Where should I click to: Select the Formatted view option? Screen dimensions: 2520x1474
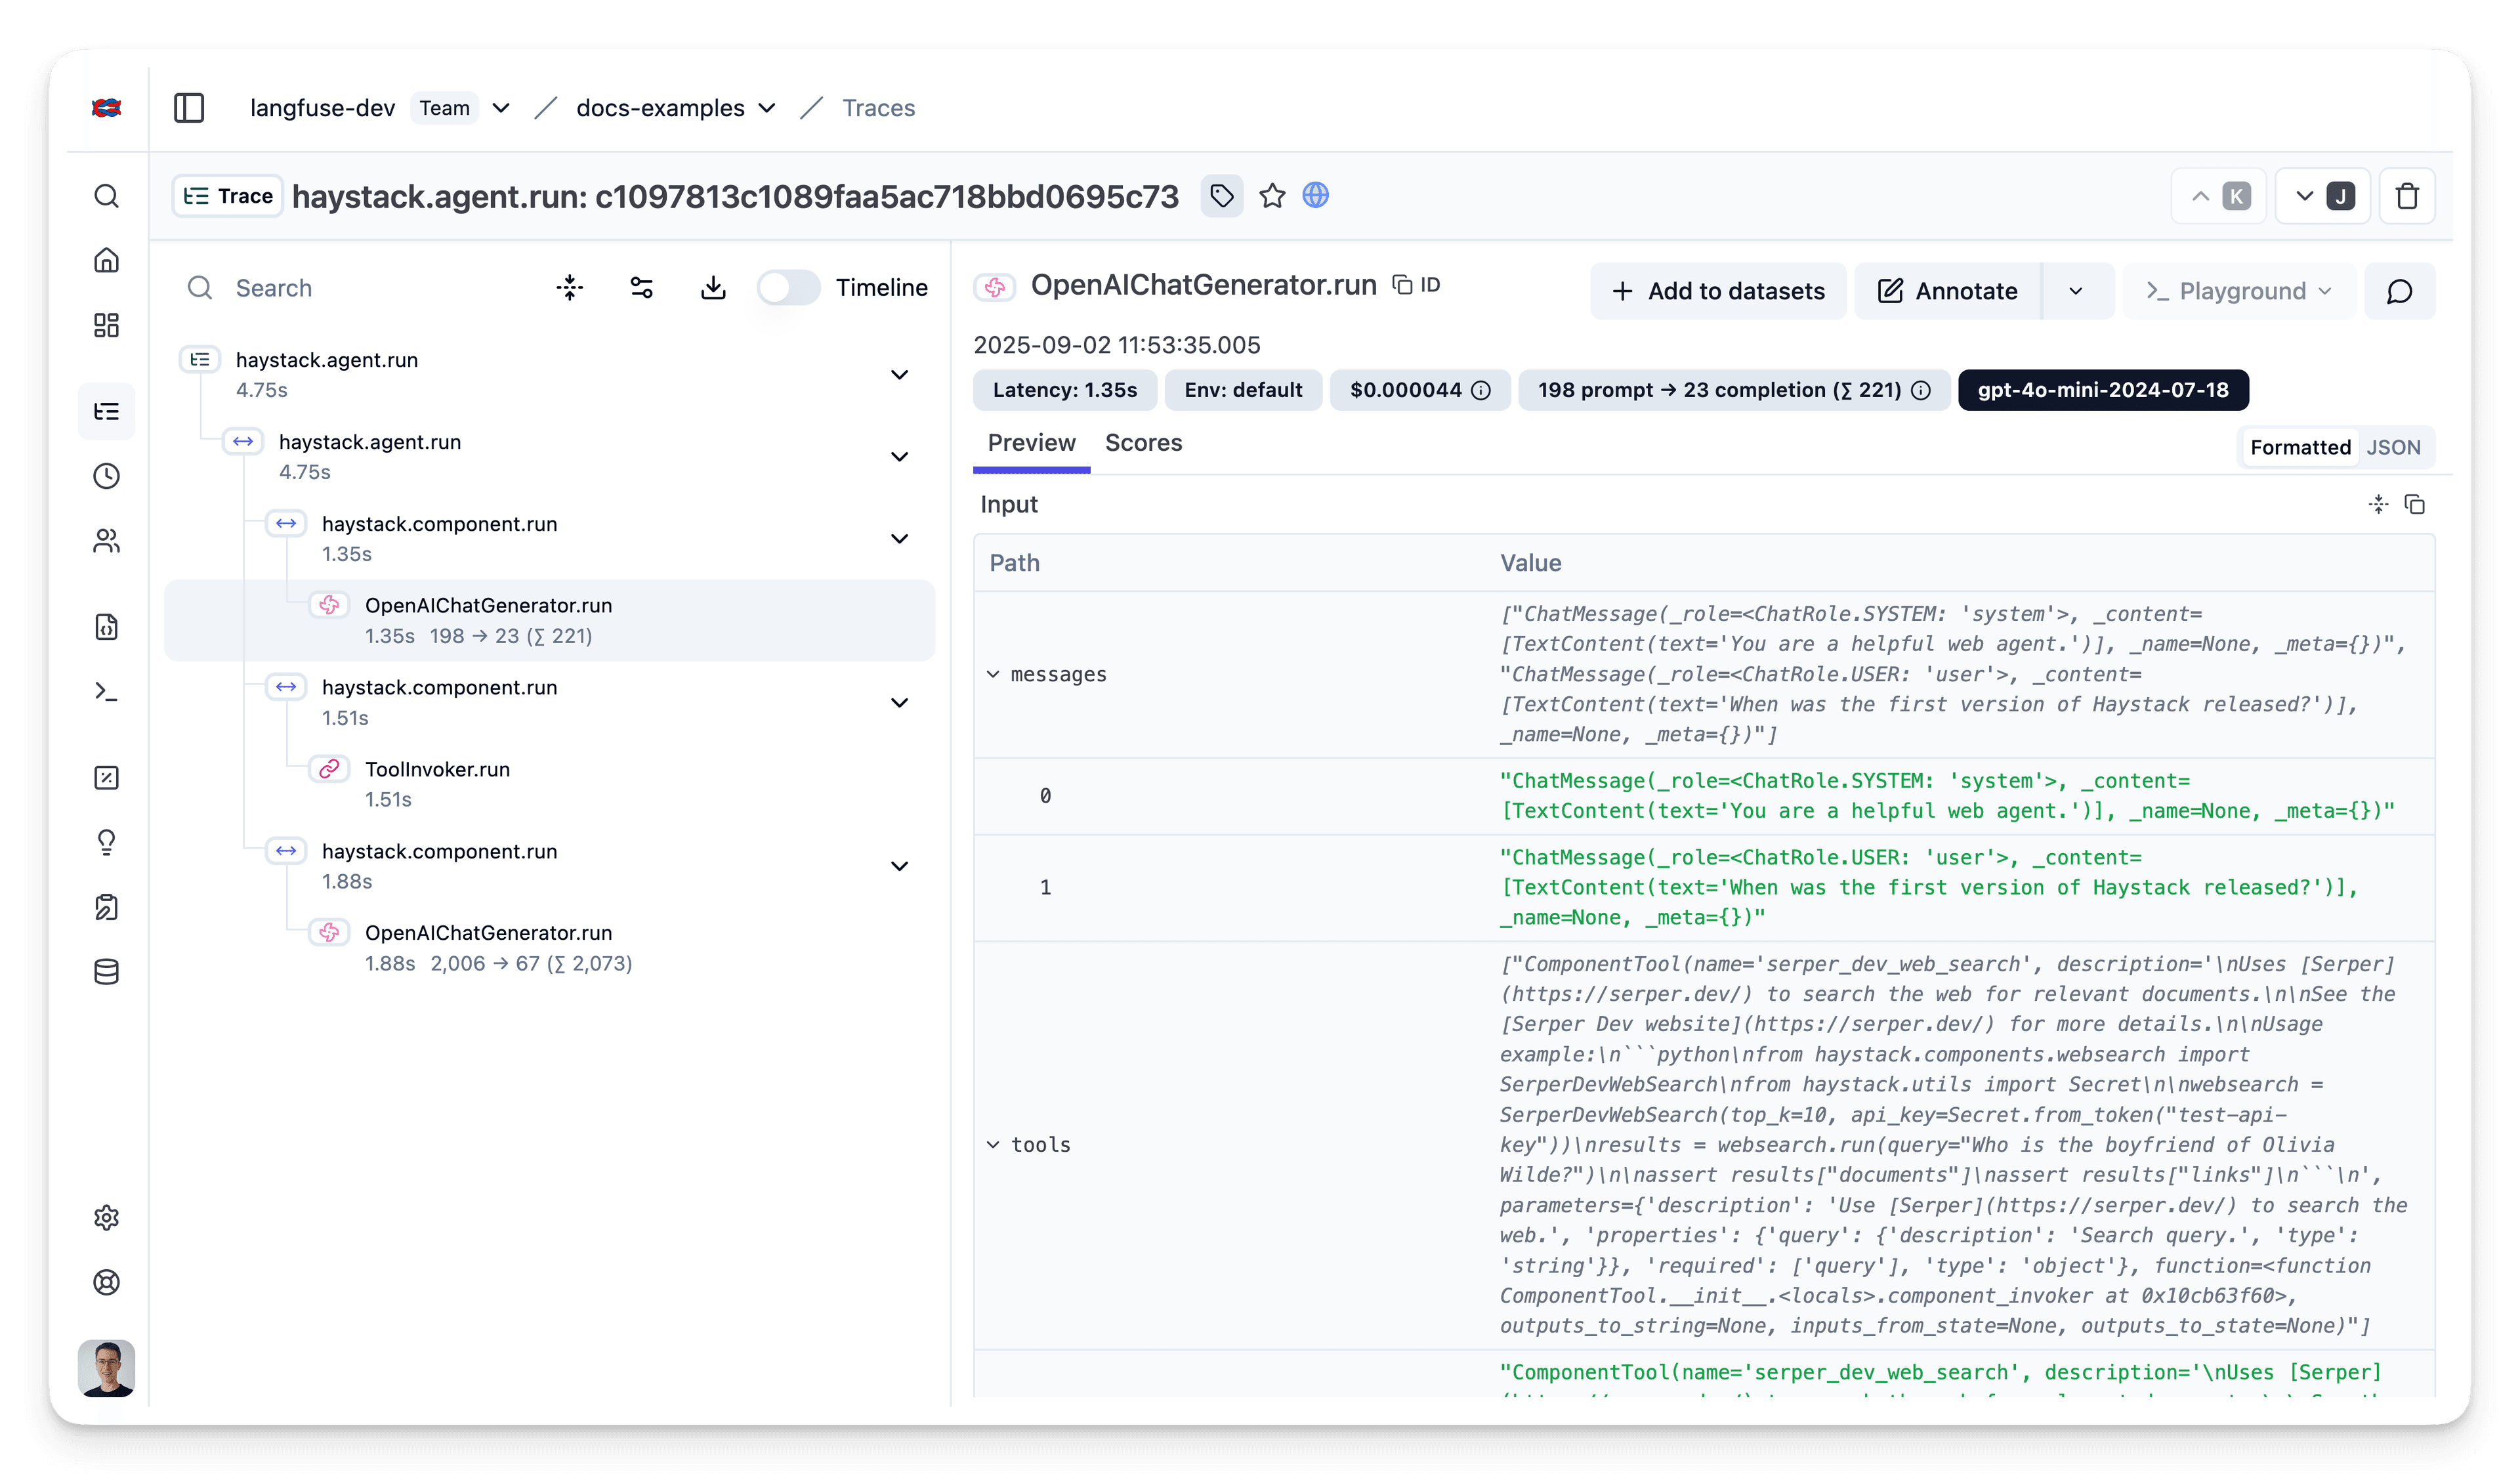2300,447
